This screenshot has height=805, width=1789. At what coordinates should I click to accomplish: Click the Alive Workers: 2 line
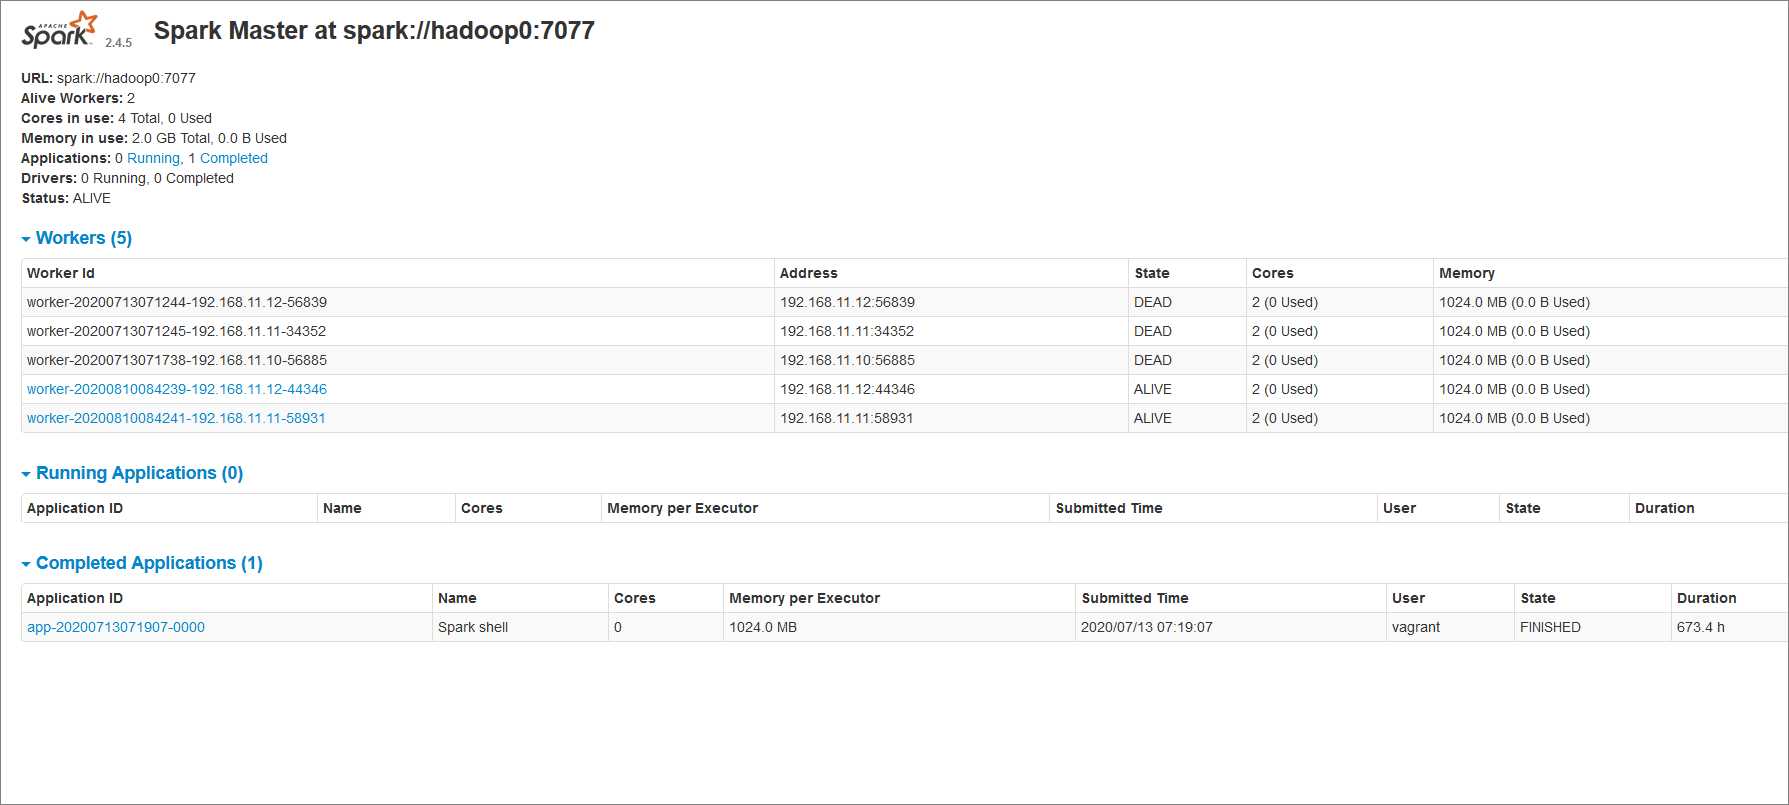78,98
